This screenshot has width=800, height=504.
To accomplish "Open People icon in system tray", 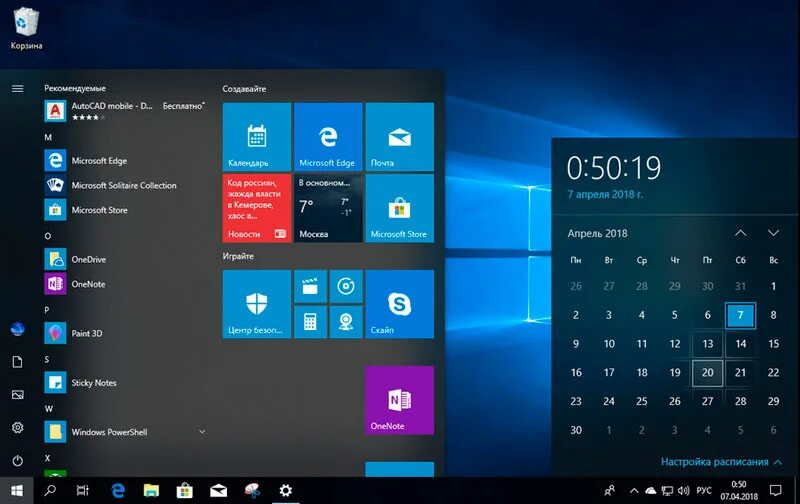I will click(610, 491).
